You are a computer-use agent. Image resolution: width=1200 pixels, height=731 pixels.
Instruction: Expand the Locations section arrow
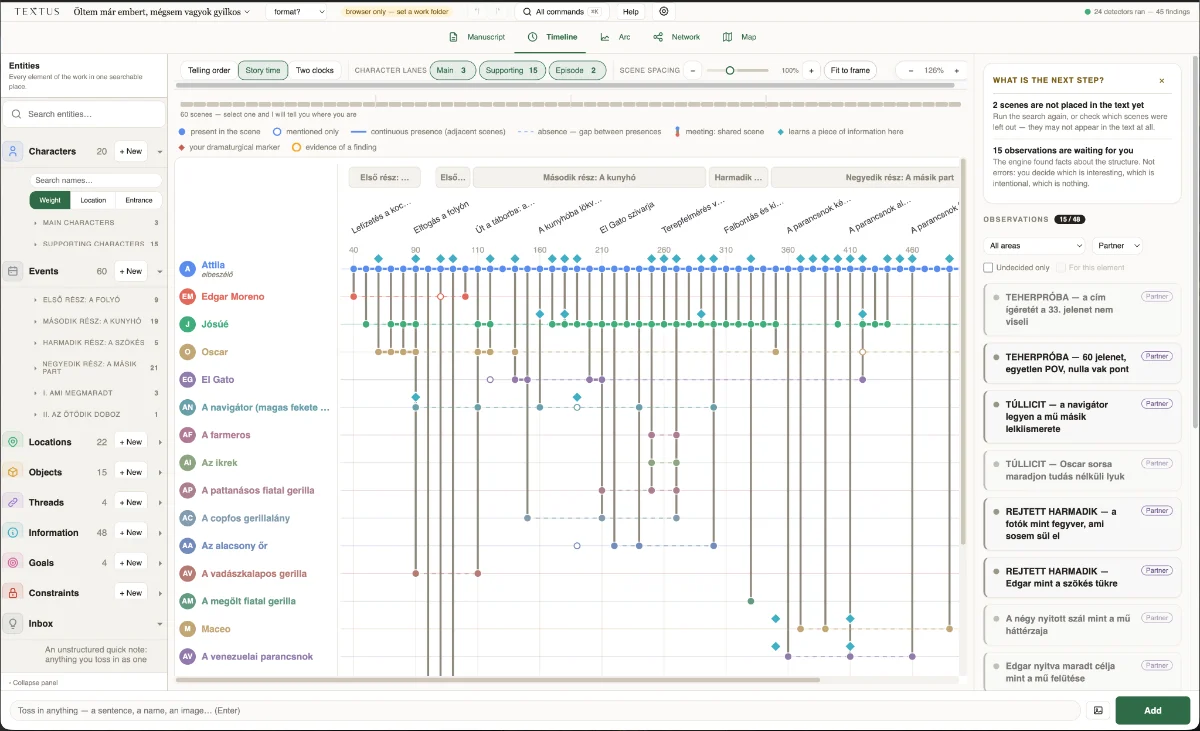pos(159,442)
